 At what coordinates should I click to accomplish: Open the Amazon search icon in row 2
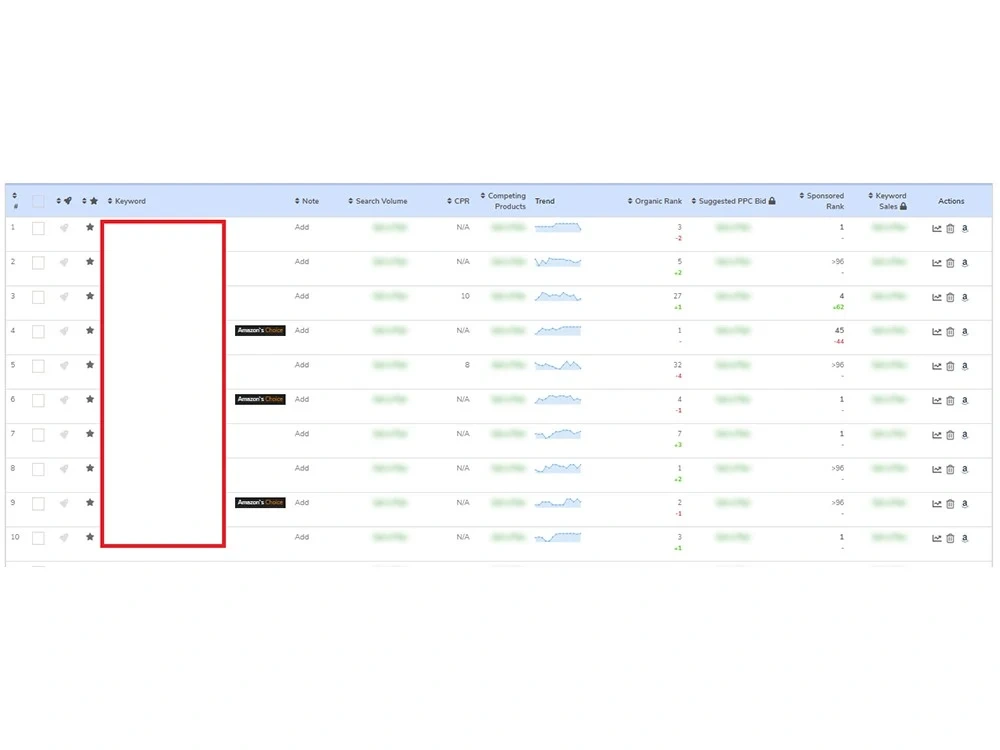965,263
